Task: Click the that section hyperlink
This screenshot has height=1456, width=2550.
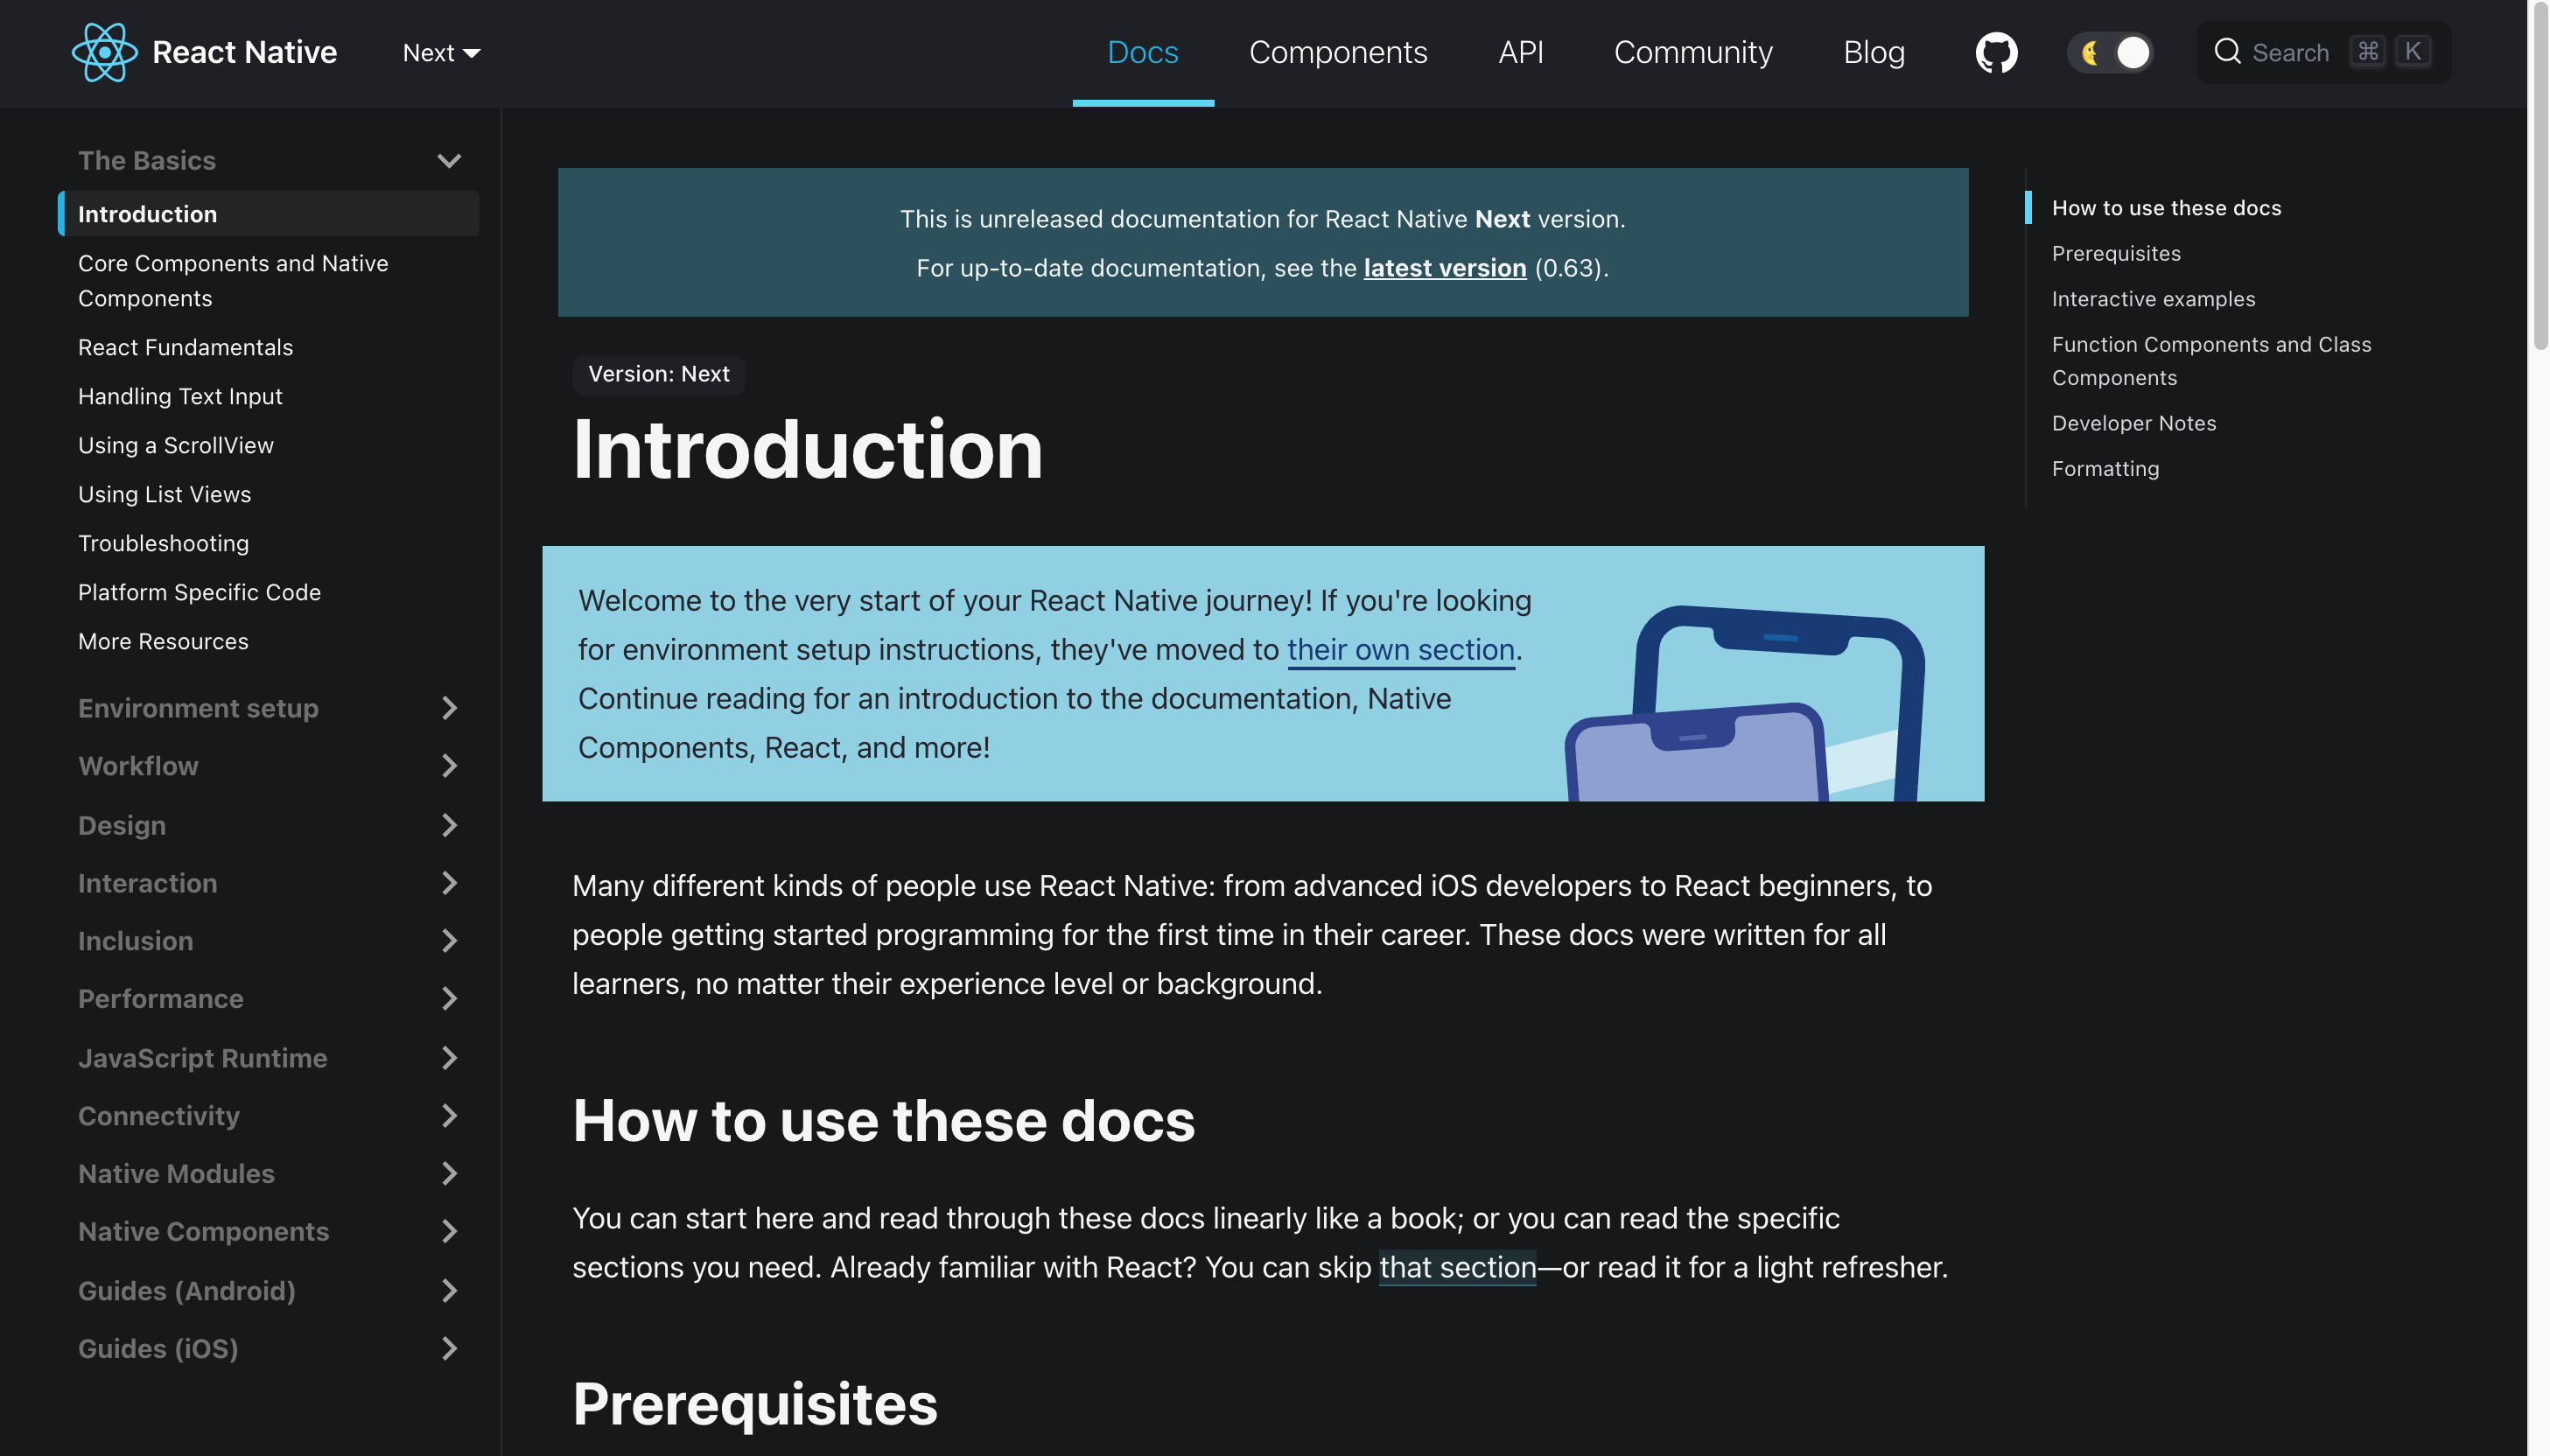Action: coord(1459,1265)
